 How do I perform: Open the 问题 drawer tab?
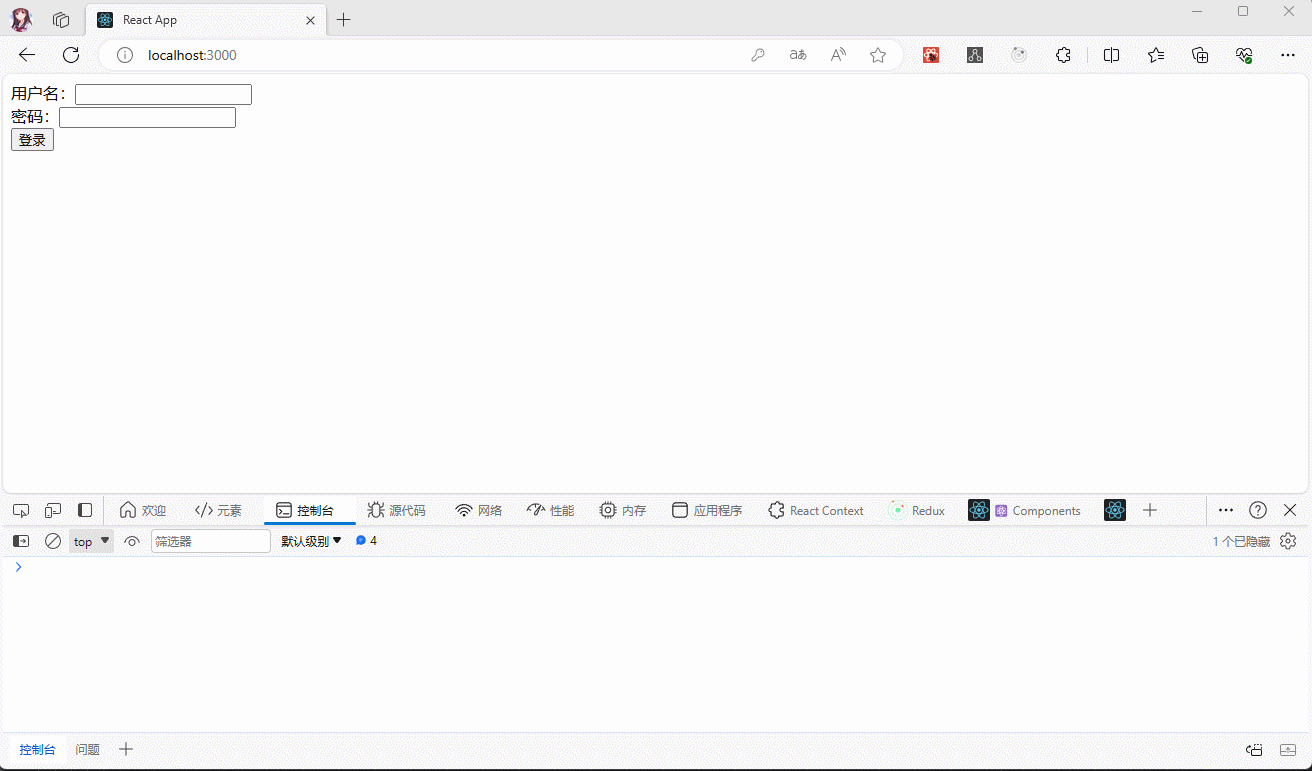coord(88,749)
